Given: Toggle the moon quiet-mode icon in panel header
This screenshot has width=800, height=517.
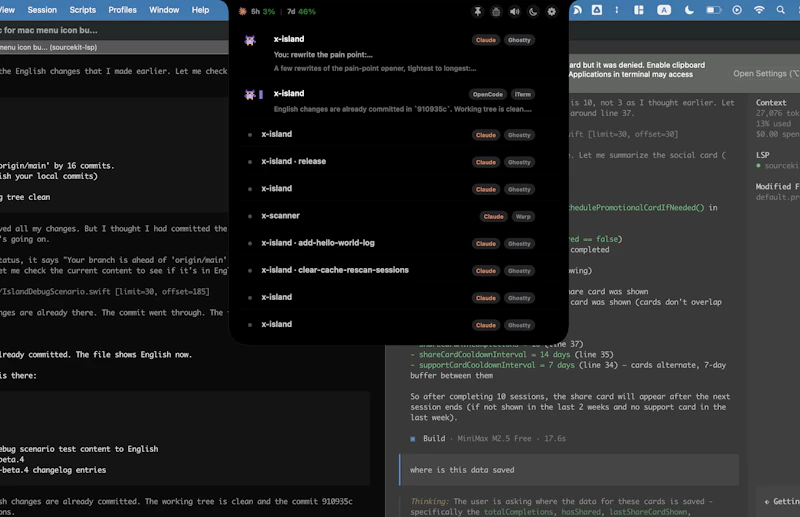Looking at the screenshot, I should 533,11.
